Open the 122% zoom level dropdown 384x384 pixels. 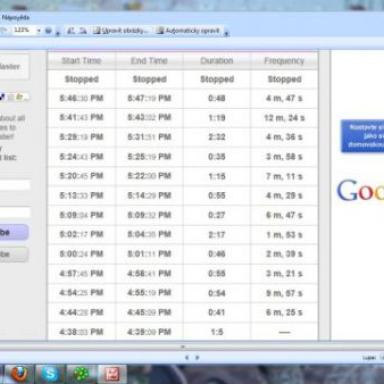click(x=39, y=31)
